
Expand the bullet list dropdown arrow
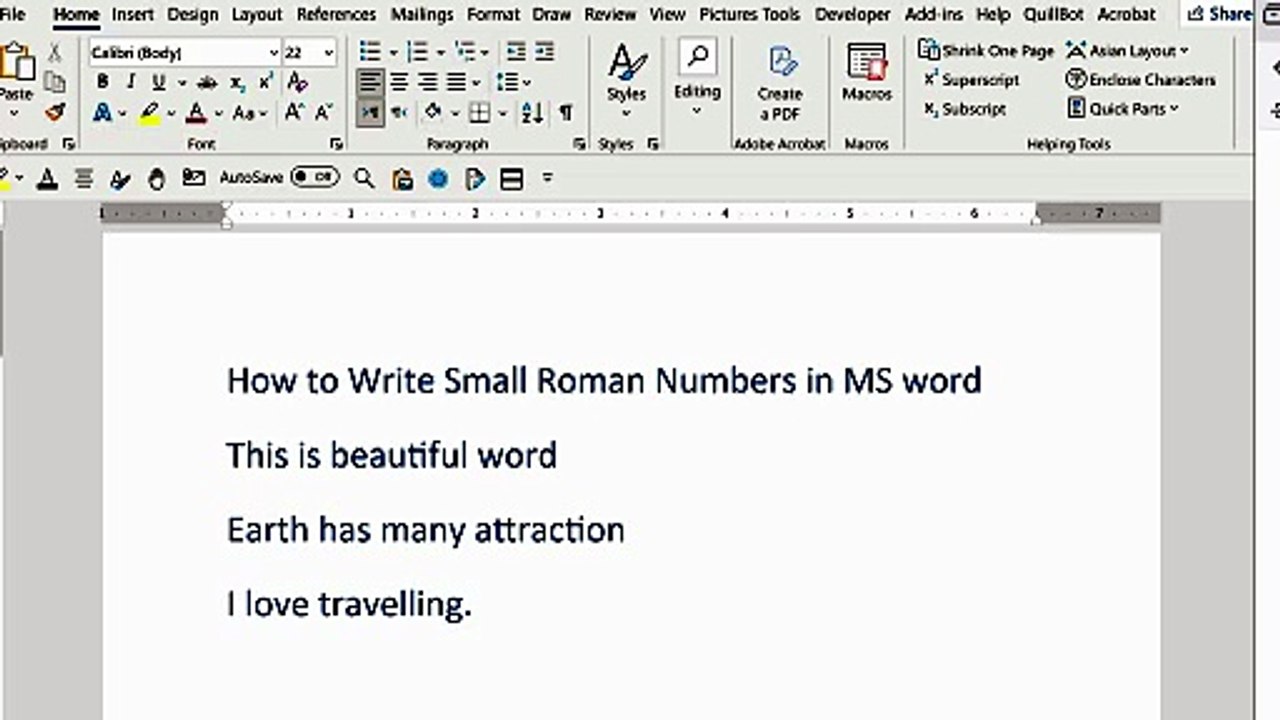pos(393,52)
